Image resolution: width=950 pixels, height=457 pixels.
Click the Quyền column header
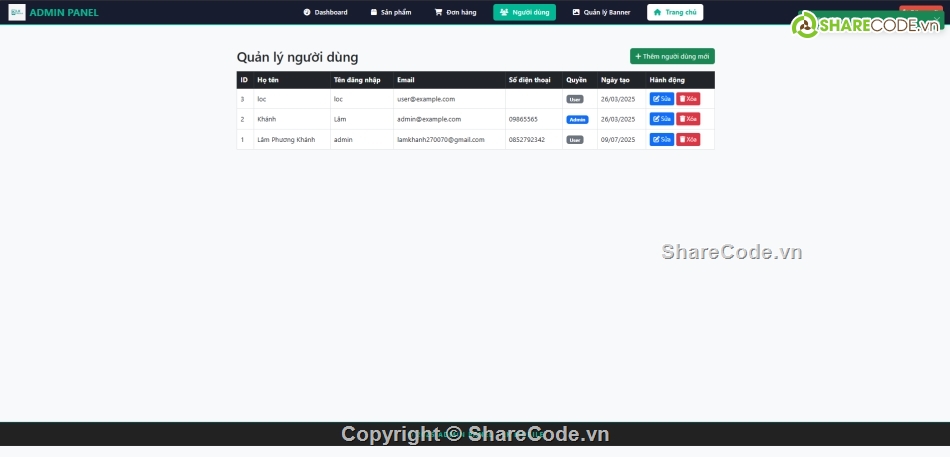tap(576, 80)
